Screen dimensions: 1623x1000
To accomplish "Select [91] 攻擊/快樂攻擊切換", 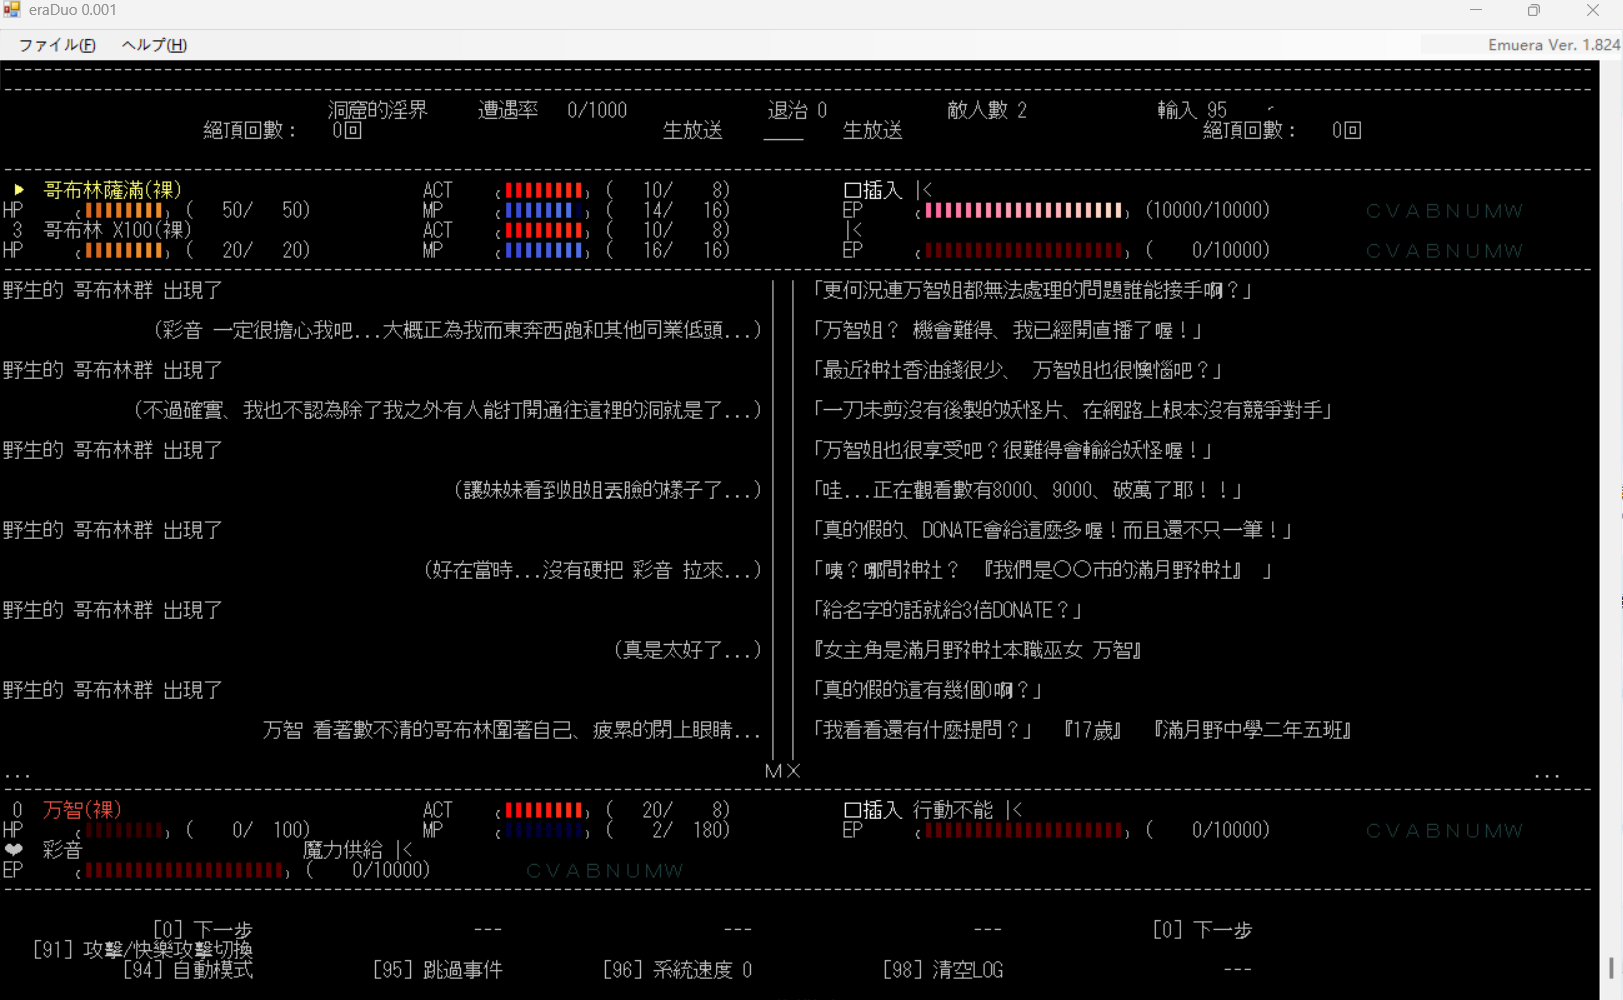I will [x=142, y=950].
